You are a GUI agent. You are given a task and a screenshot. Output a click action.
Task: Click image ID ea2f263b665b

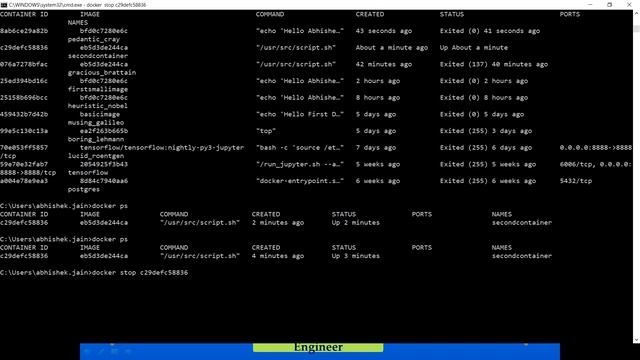click(x=104, y=131)
